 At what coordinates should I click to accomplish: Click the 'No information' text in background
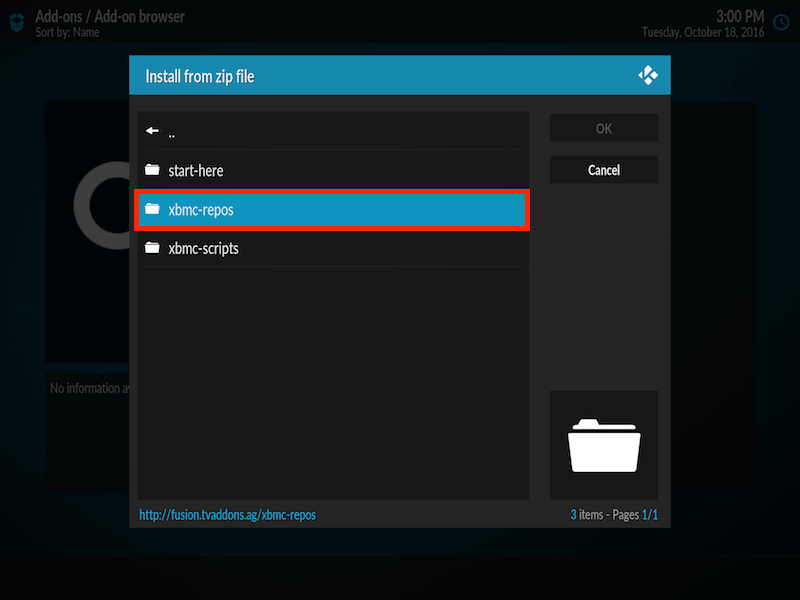89,388
